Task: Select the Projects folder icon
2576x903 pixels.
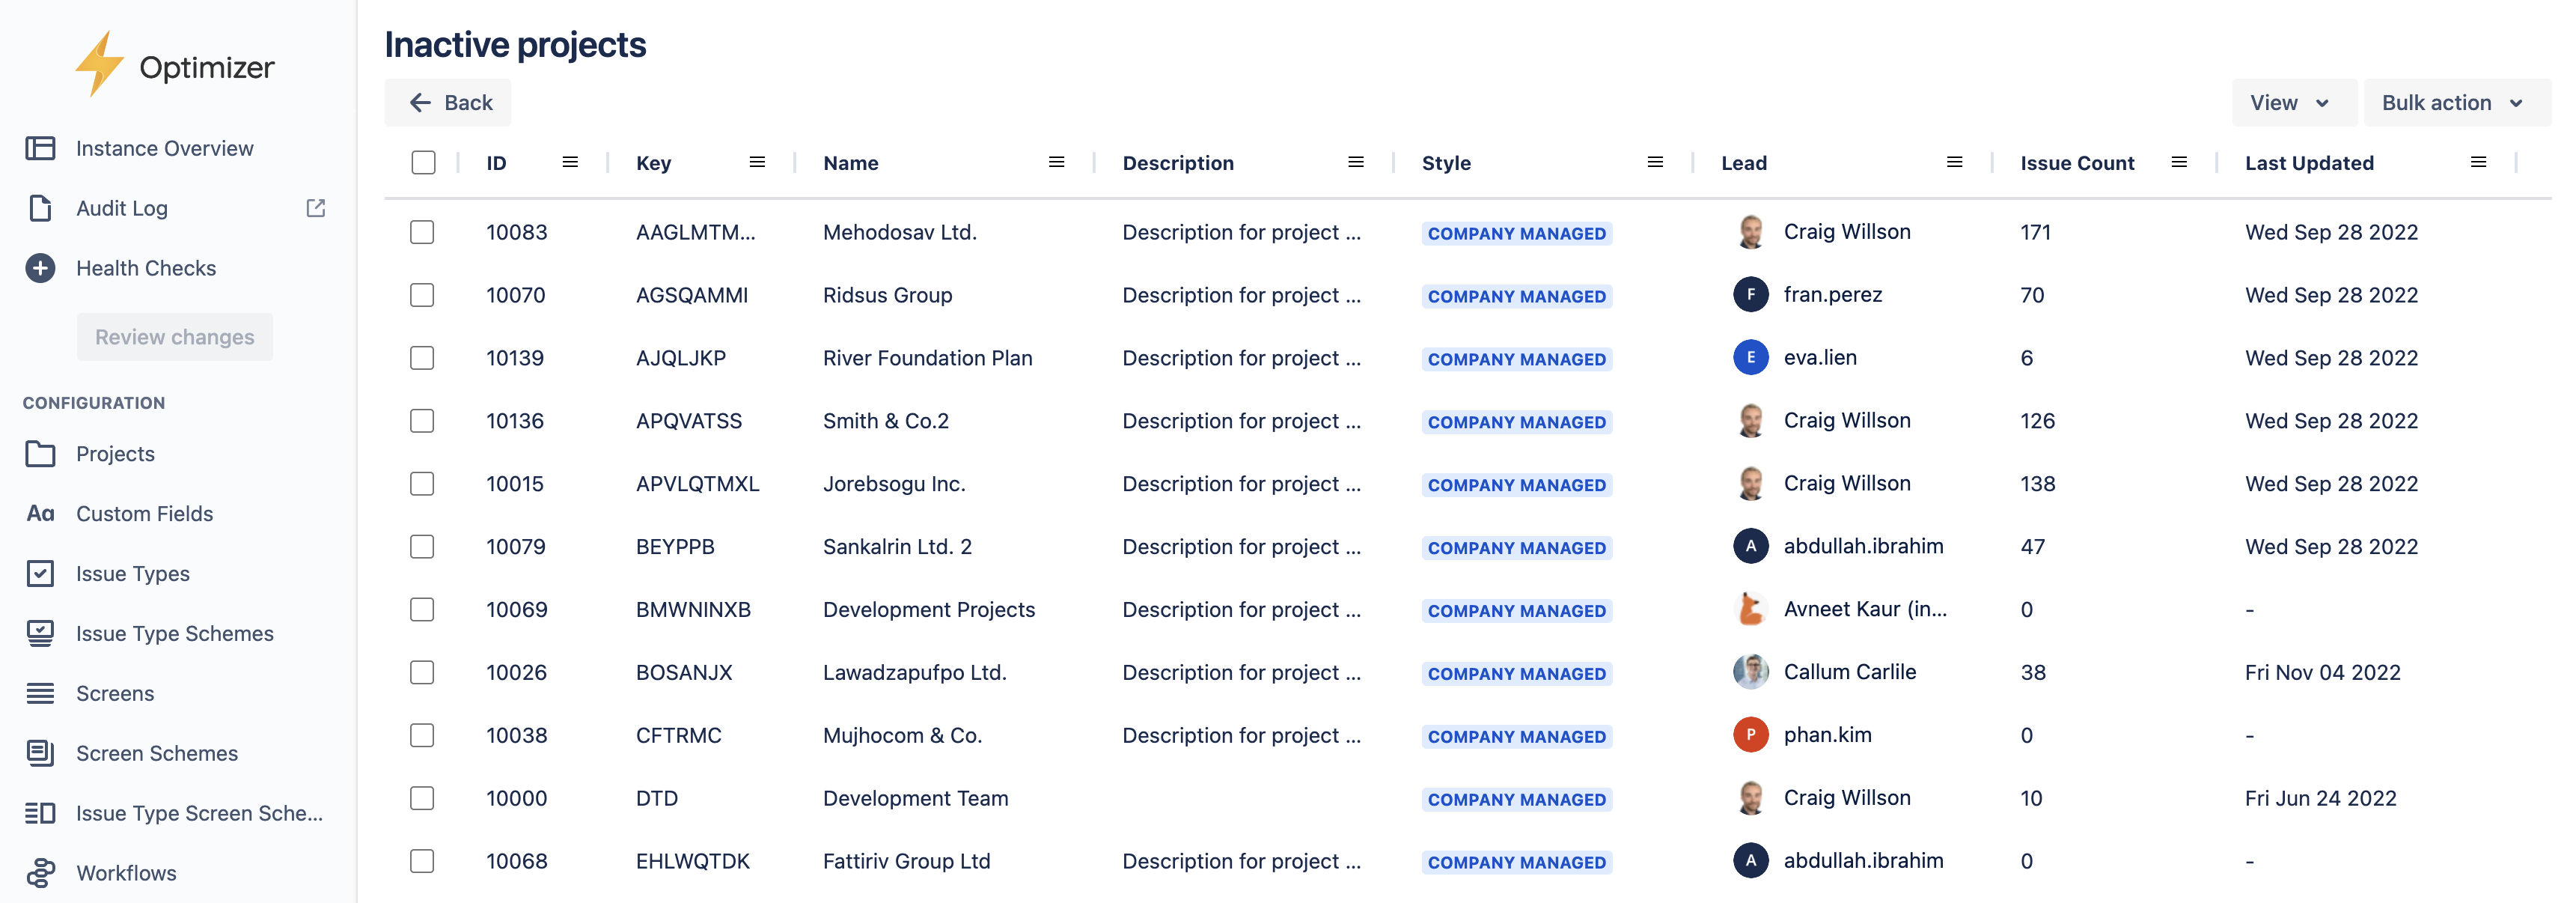Action: point(40,453)
